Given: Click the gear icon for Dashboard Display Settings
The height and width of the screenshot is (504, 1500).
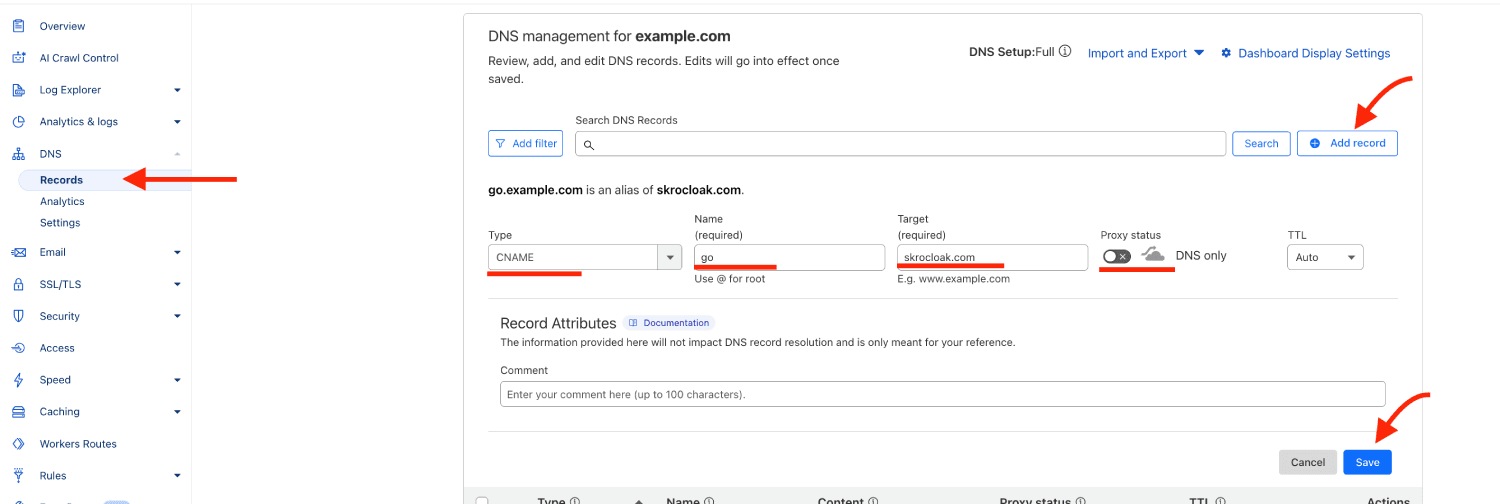Looking at the screenshot, I should tap(1226, 53).
